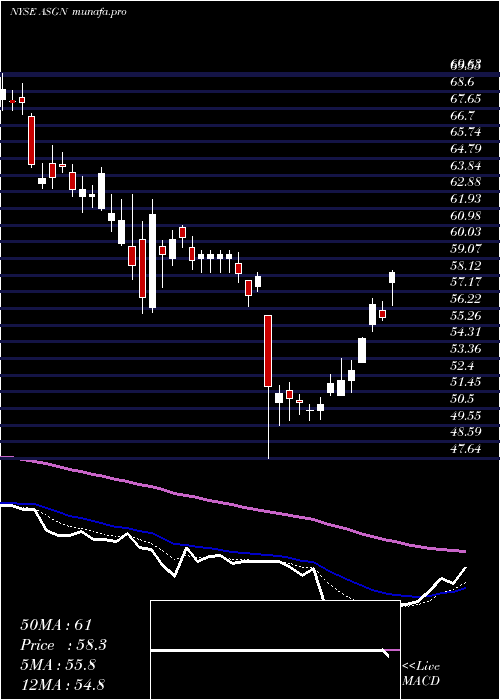Click the last white candle near 58
This screenshot has width=500, height=700.
pos(392,277)
